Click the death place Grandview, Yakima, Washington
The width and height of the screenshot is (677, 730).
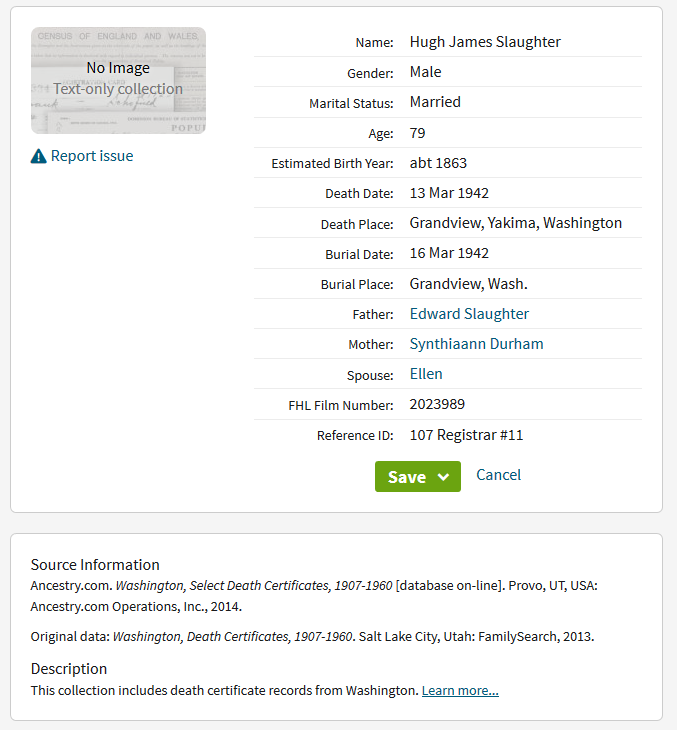515,223
